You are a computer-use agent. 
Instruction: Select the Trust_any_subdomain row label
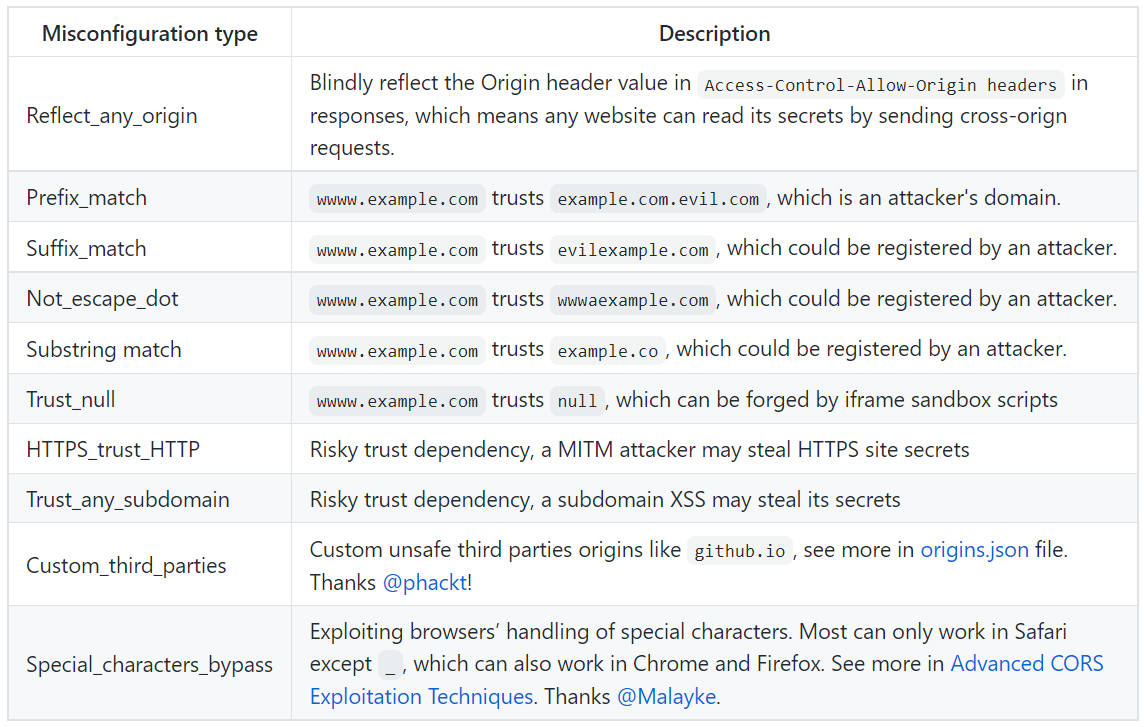[128, 499]
